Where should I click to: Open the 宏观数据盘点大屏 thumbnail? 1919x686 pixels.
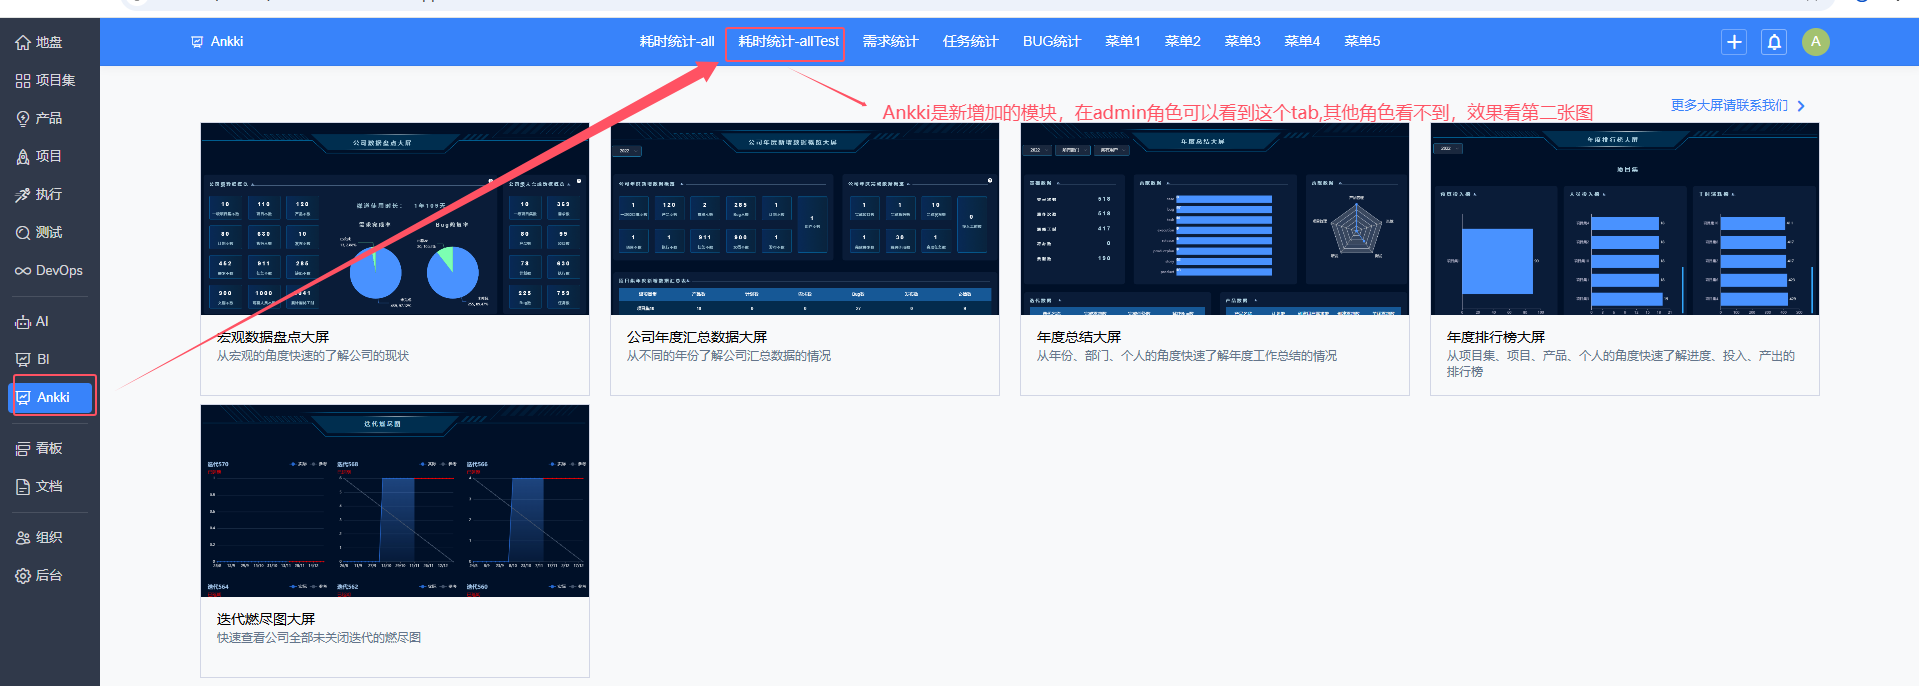[x=395, y=219]
